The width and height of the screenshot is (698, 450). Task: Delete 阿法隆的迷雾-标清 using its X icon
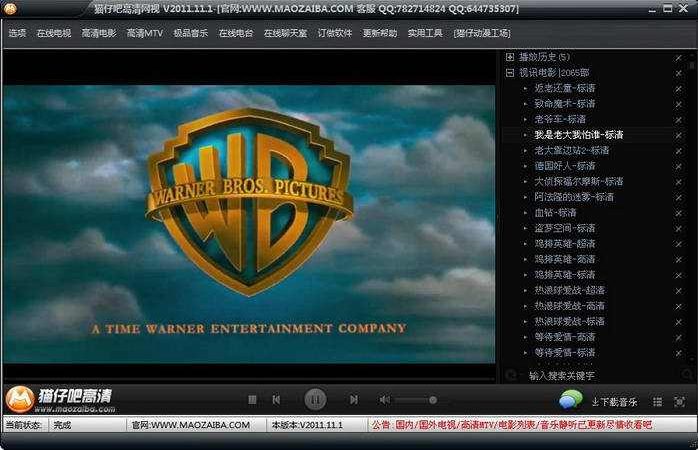click(678, 198)
